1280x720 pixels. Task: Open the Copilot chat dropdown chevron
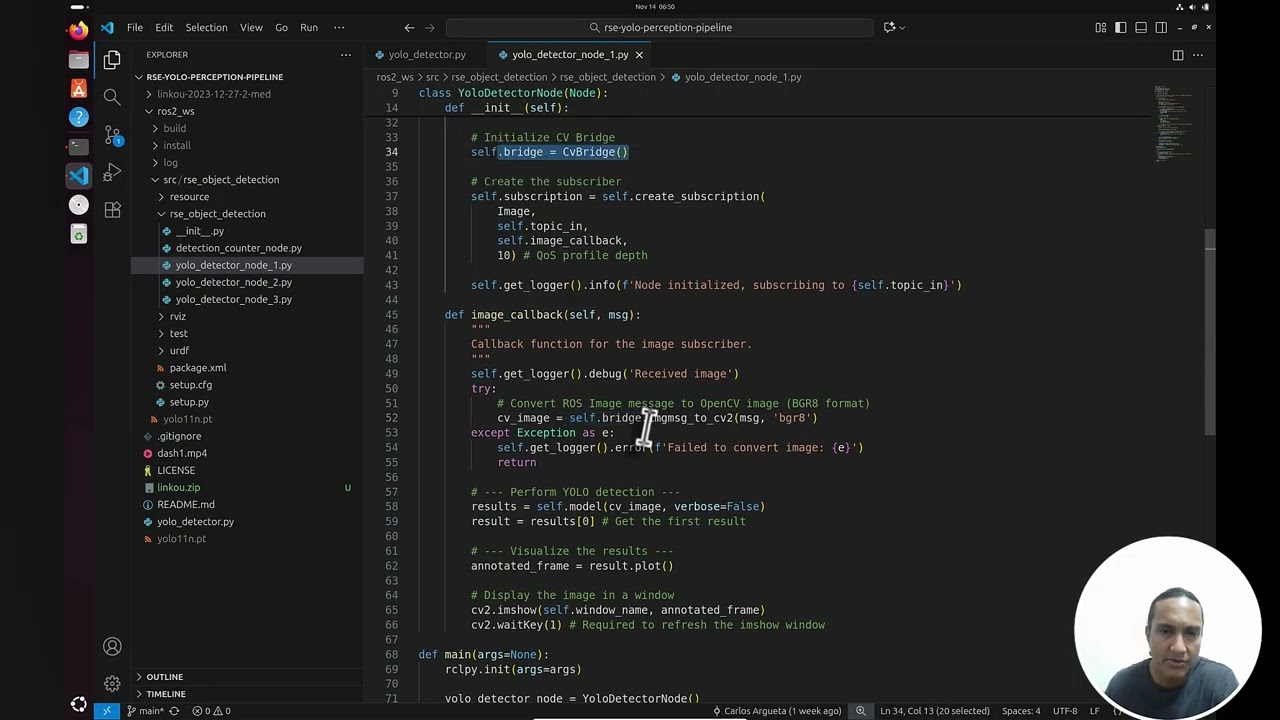pyautogui.click(x=902, y=27)
